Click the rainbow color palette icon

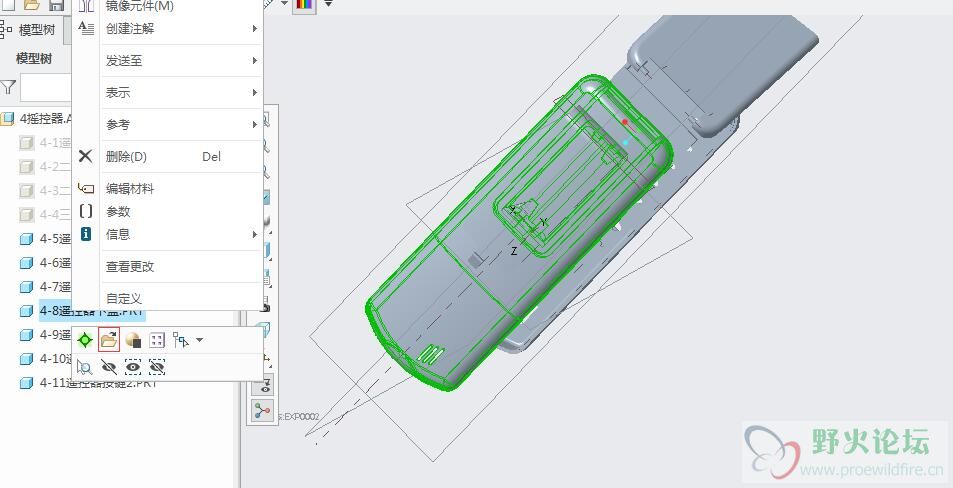(x=303, y=5)
